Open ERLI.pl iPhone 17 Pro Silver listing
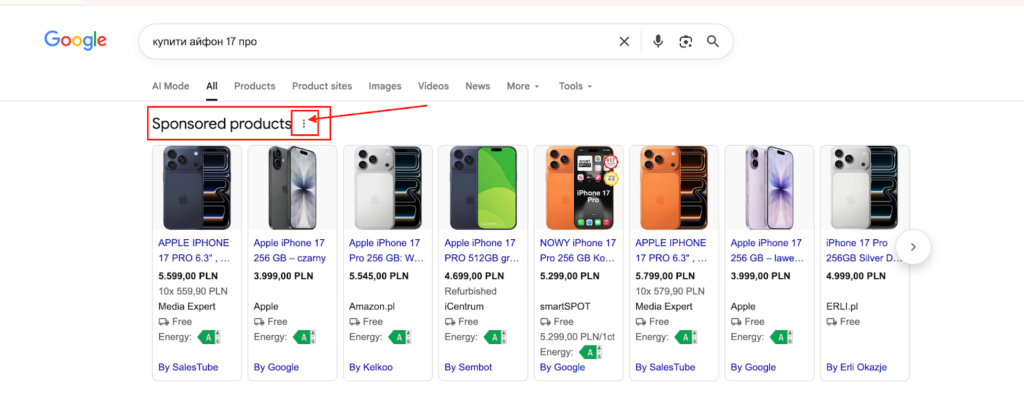 (x=864, y=249)
